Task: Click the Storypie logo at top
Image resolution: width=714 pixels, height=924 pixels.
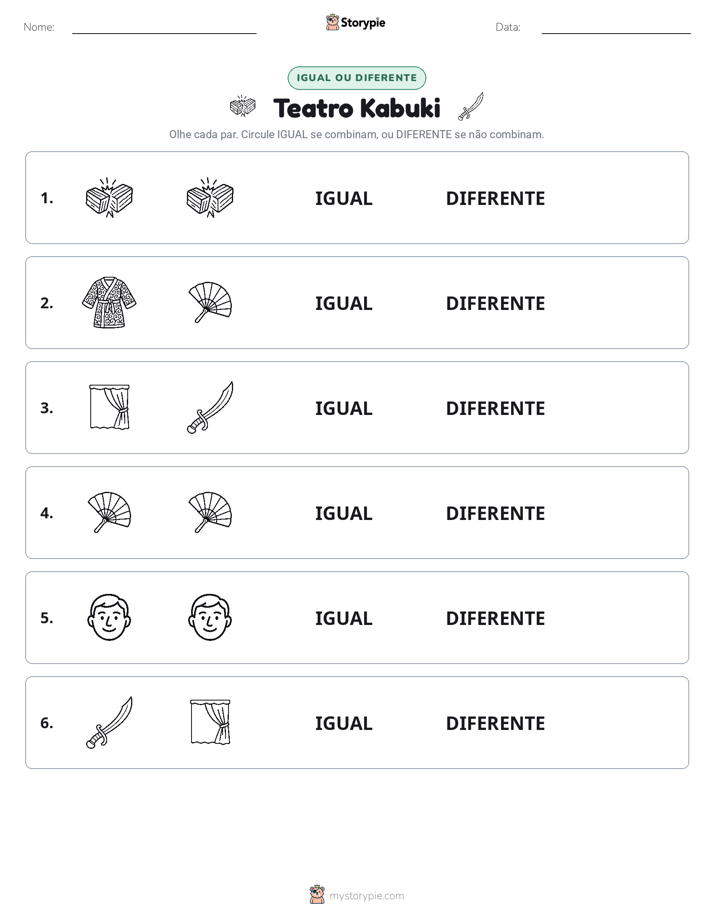Action: coord(356,22)
